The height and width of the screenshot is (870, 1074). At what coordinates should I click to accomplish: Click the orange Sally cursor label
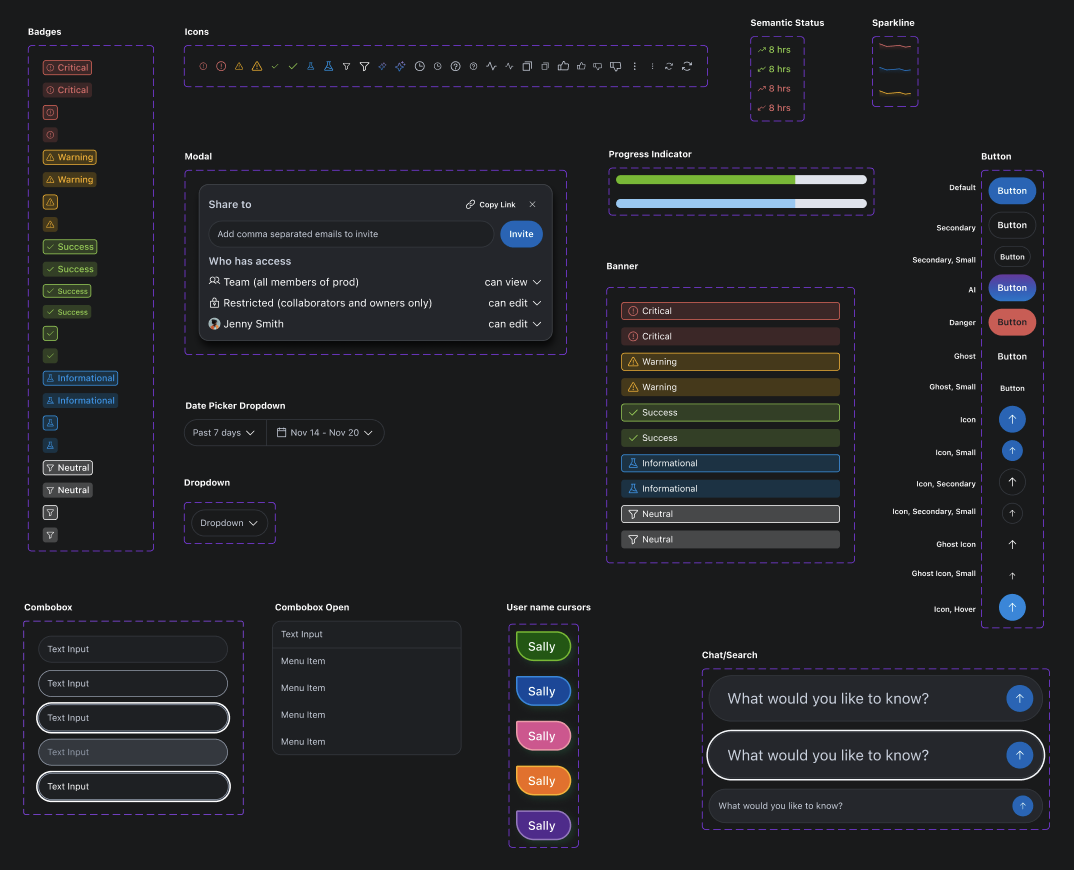(543, 780)
